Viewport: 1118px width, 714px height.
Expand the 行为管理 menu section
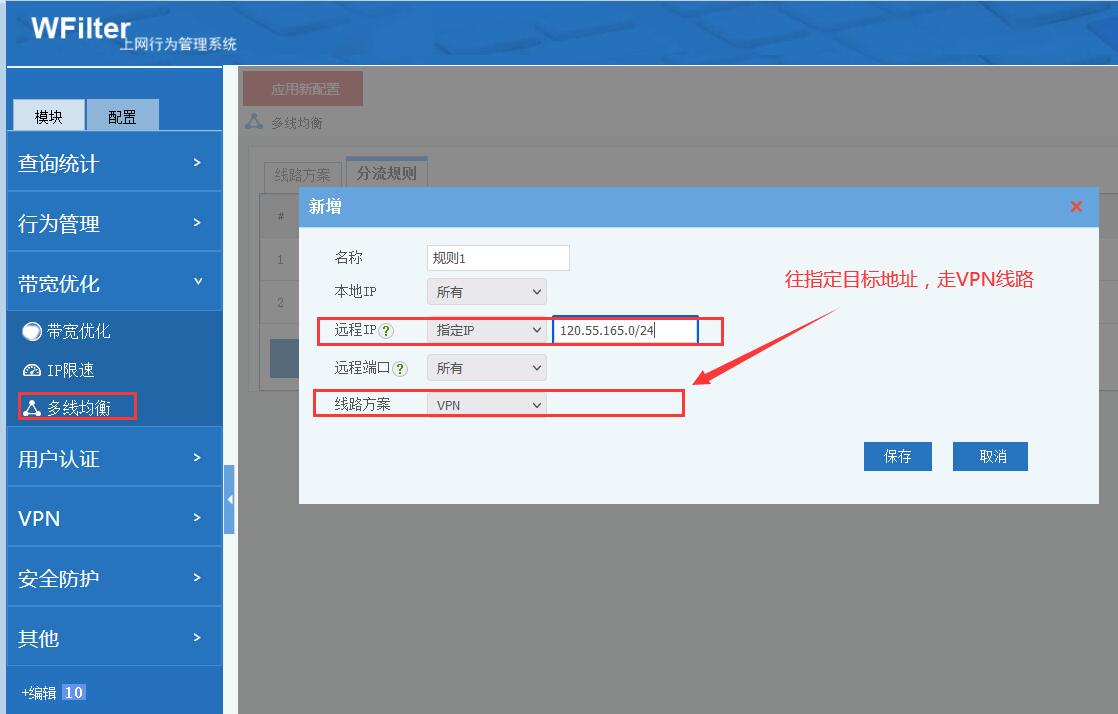click(x=114, y=223)
